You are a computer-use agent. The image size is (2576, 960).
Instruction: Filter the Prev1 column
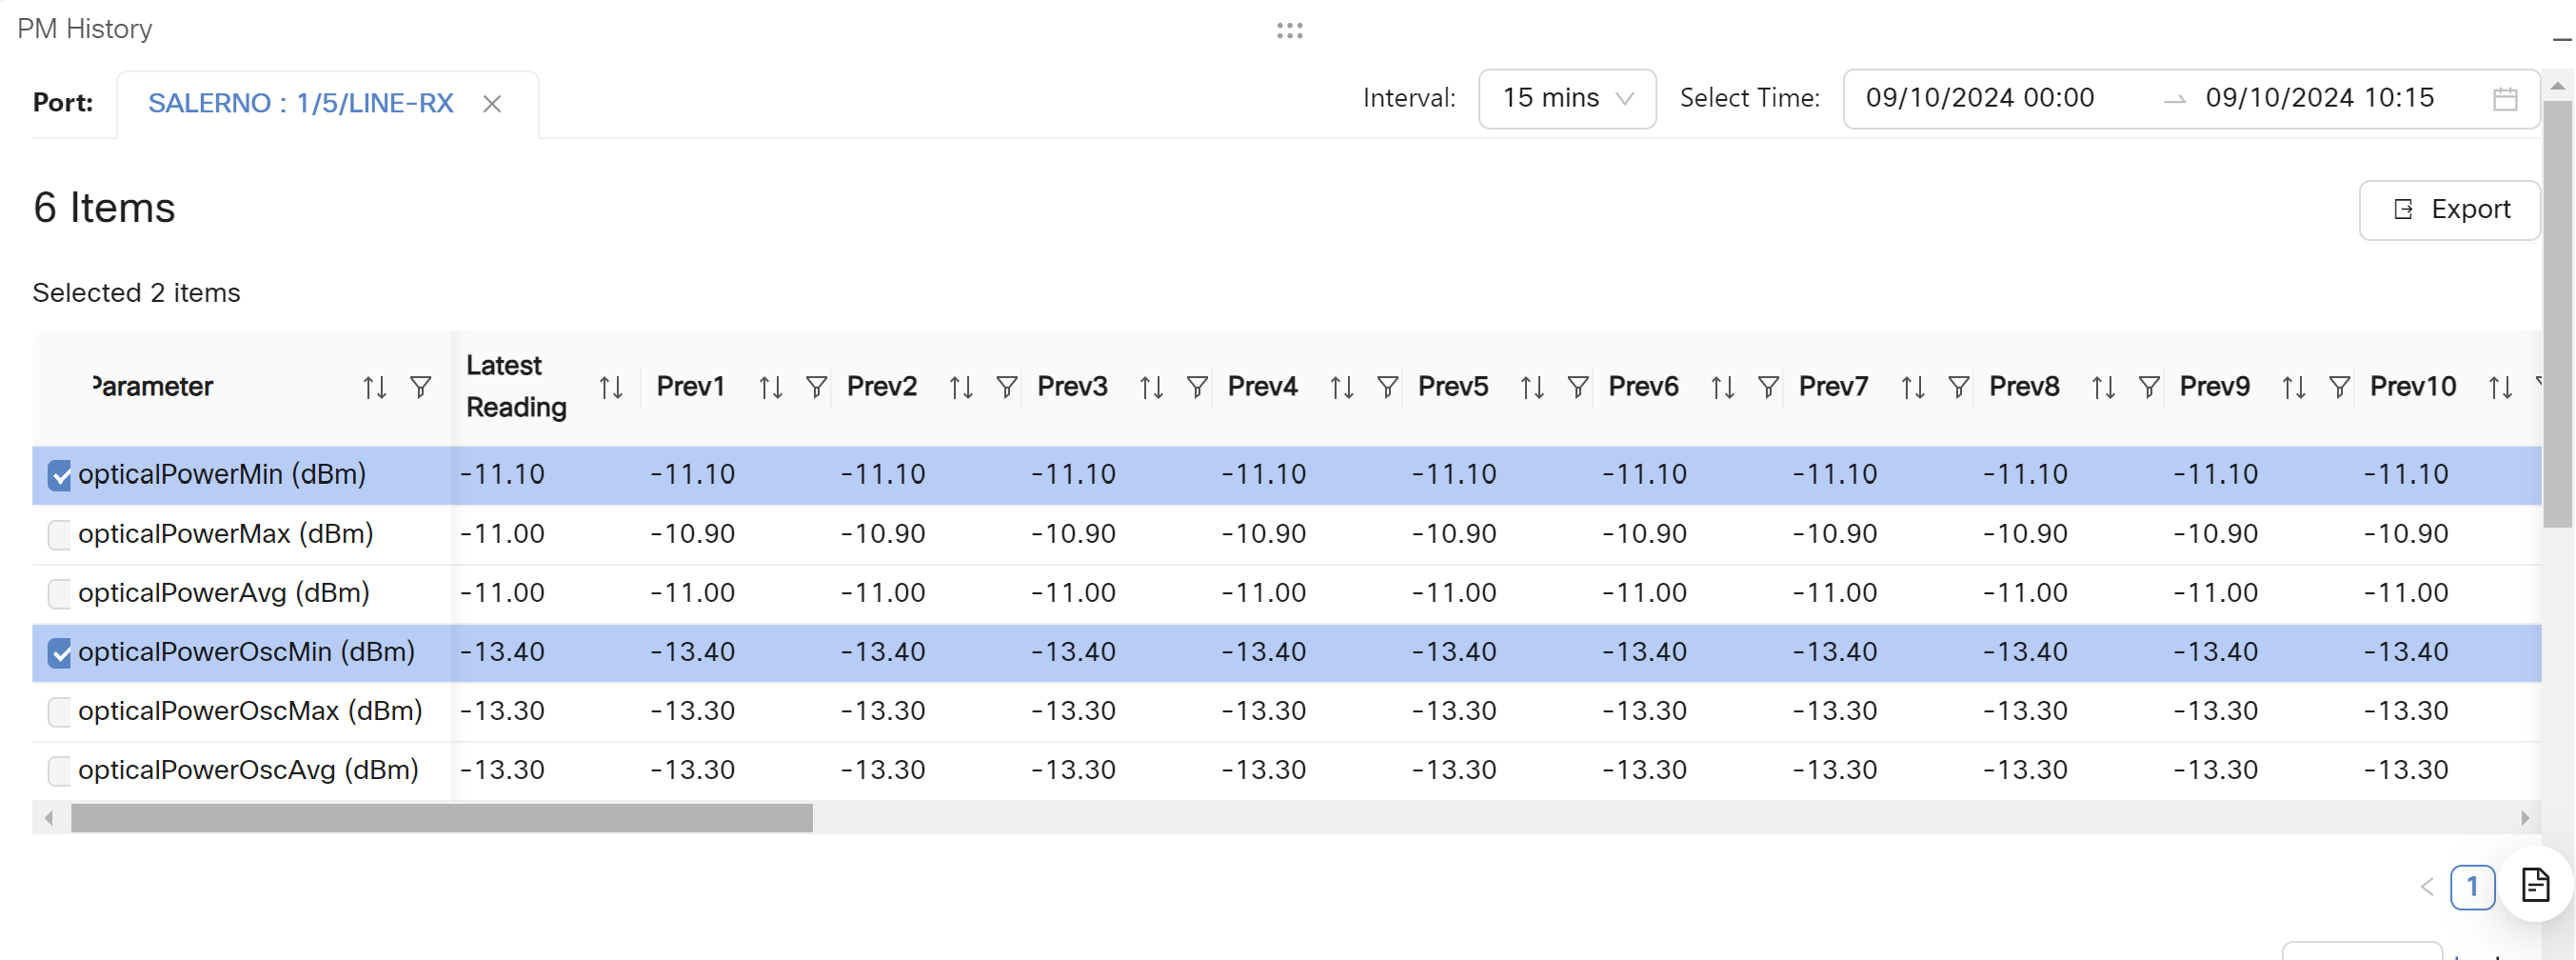coord(816,387)
